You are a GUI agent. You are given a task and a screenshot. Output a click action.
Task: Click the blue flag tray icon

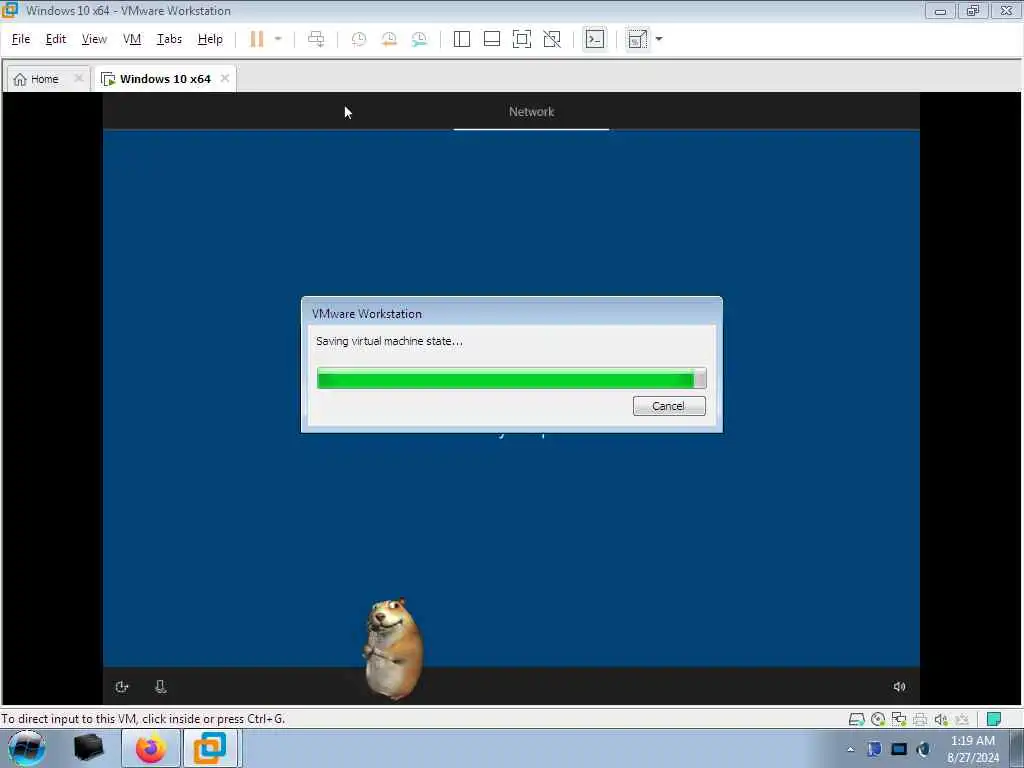[874, 749]
